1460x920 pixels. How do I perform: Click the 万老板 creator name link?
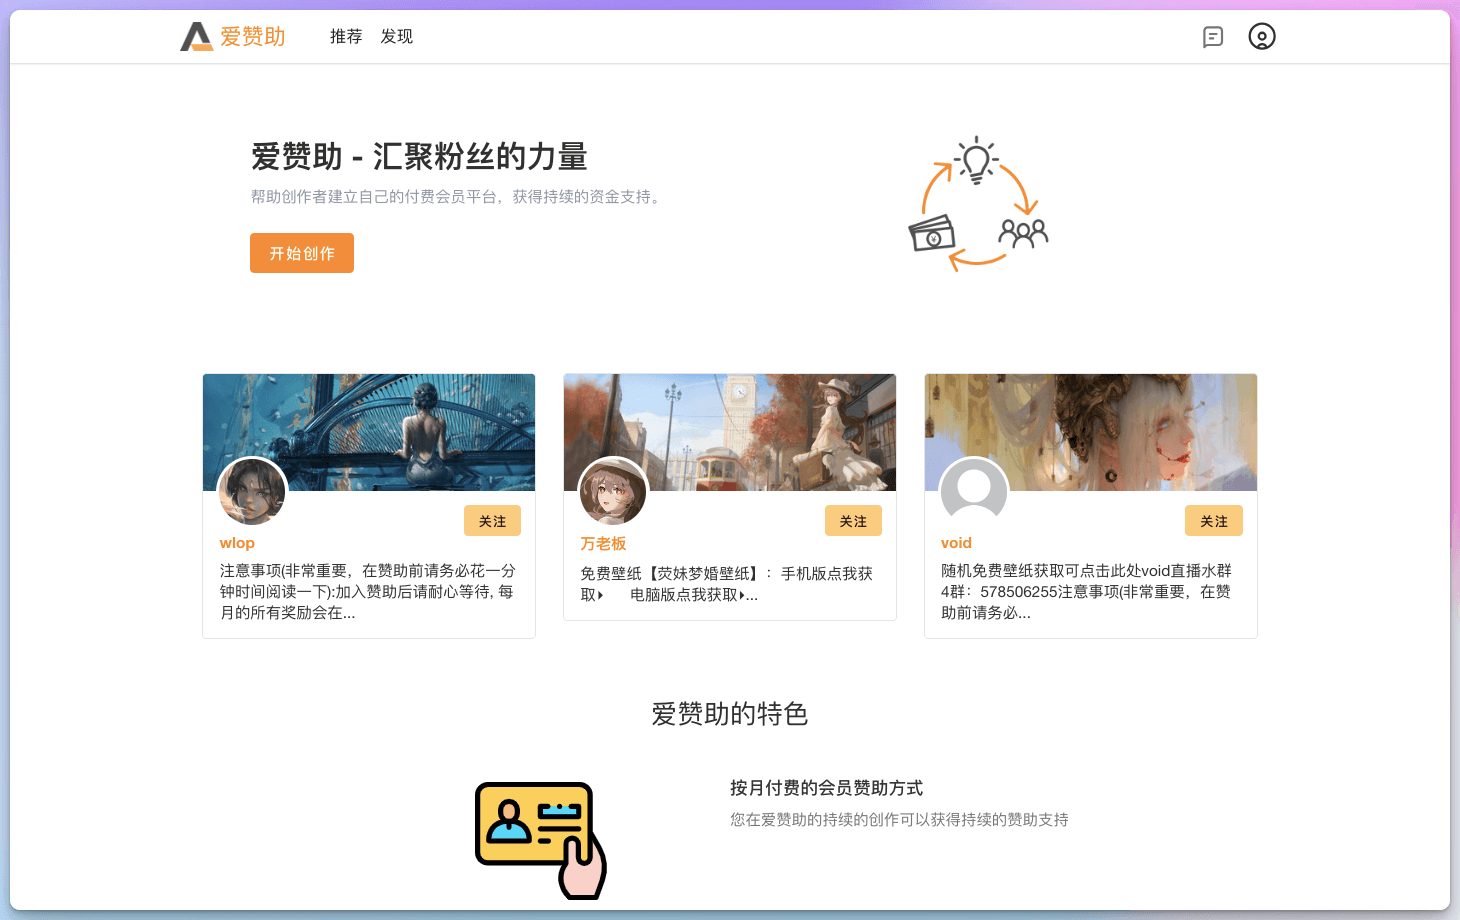point(603,543)
